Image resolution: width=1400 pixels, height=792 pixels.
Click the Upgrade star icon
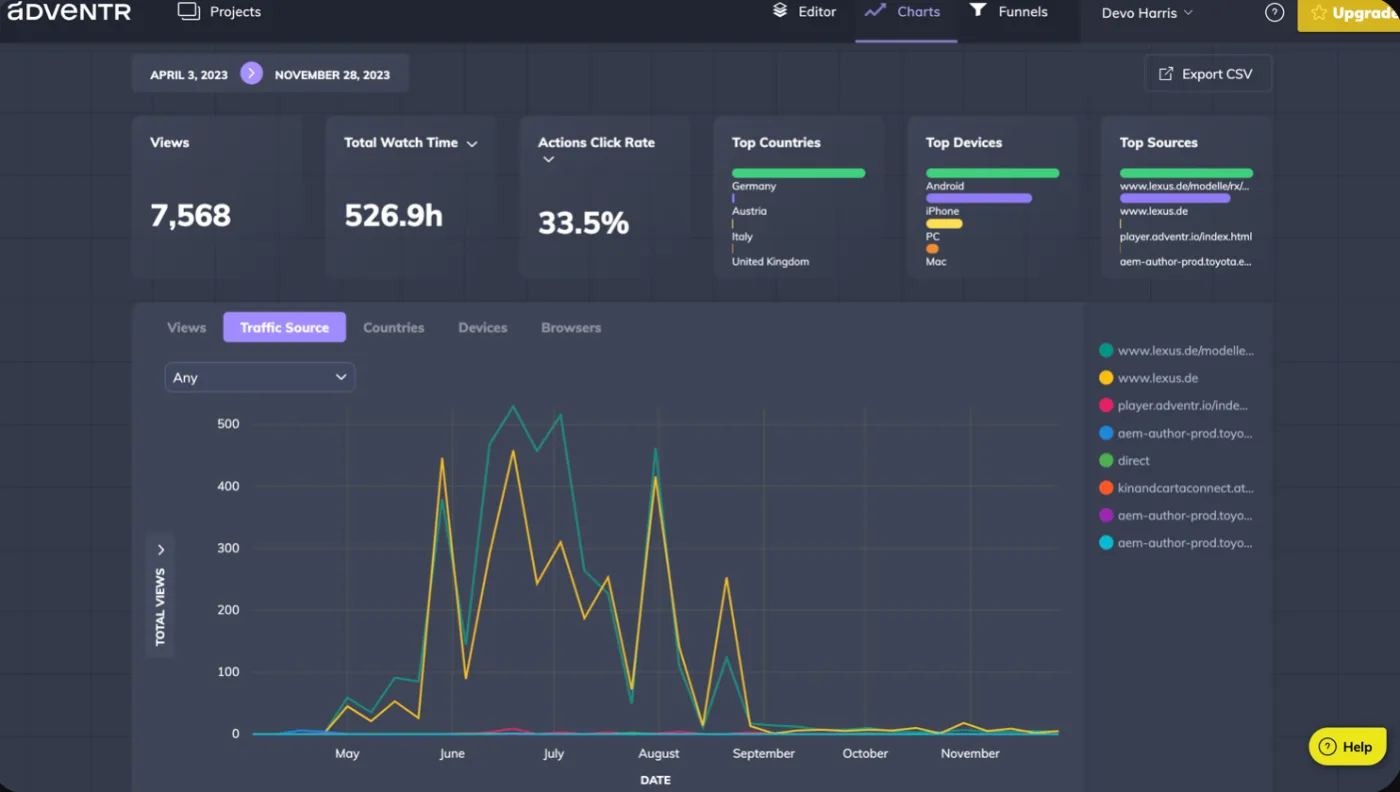(x=1318, y=13)
